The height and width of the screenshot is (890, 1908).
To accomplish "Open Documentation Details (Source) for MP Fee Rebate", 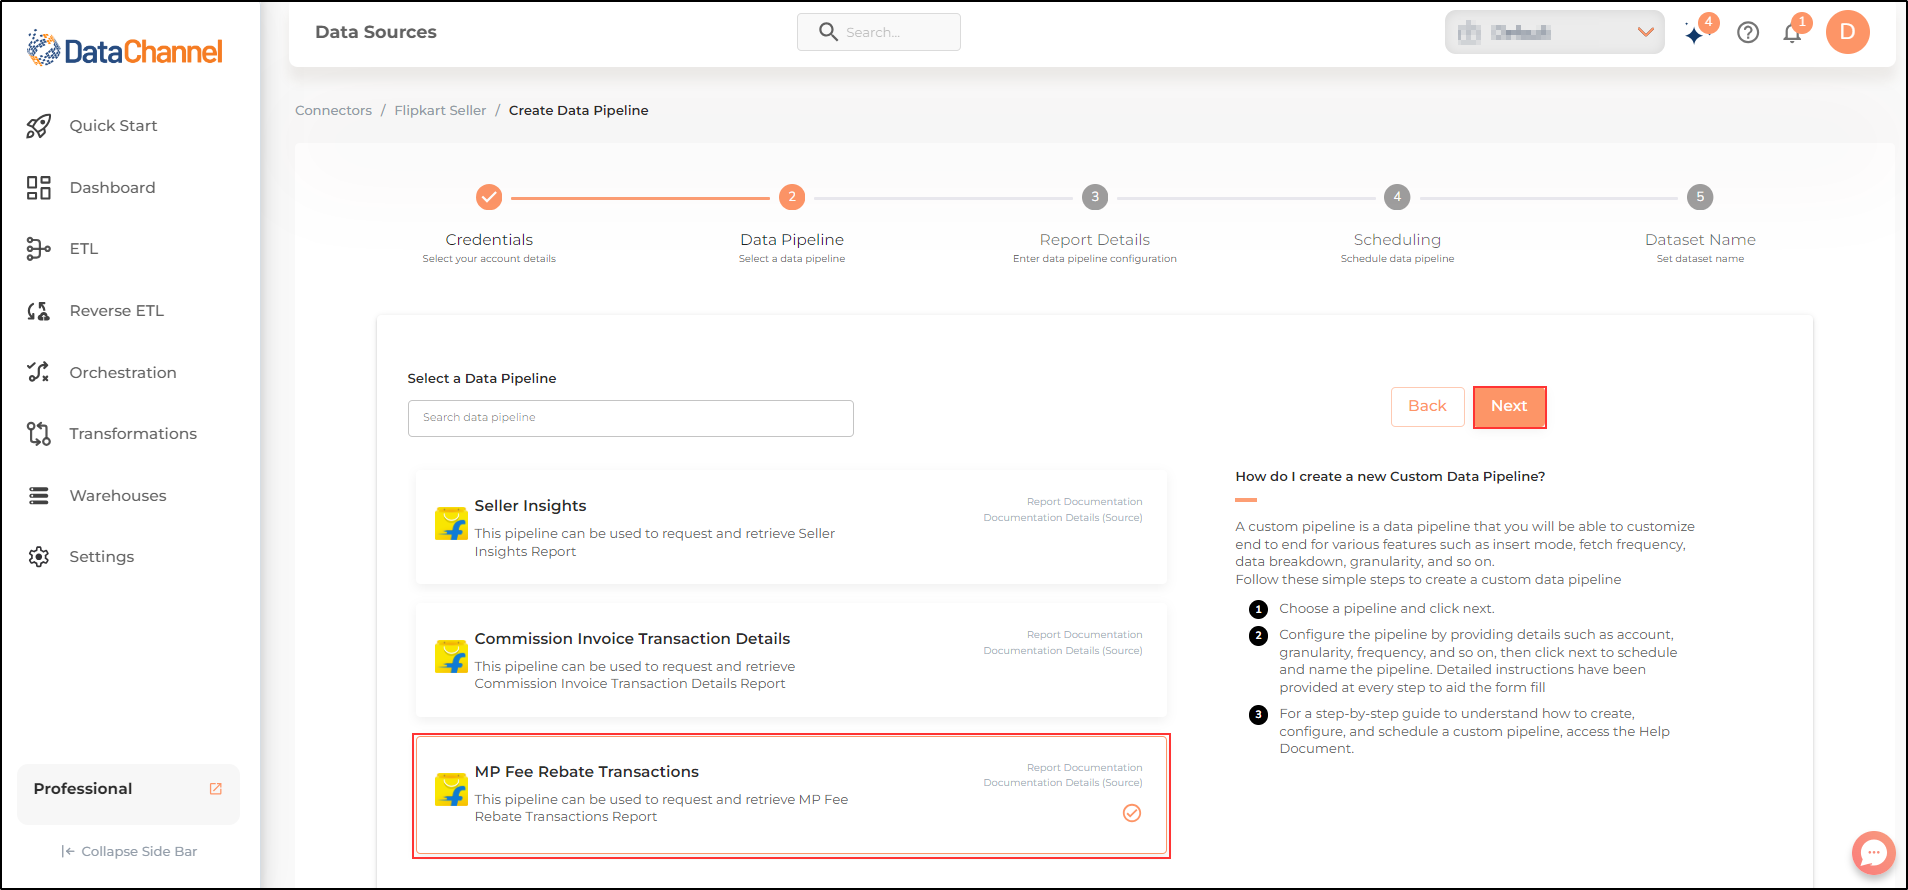I will (x=1062, y=783).
